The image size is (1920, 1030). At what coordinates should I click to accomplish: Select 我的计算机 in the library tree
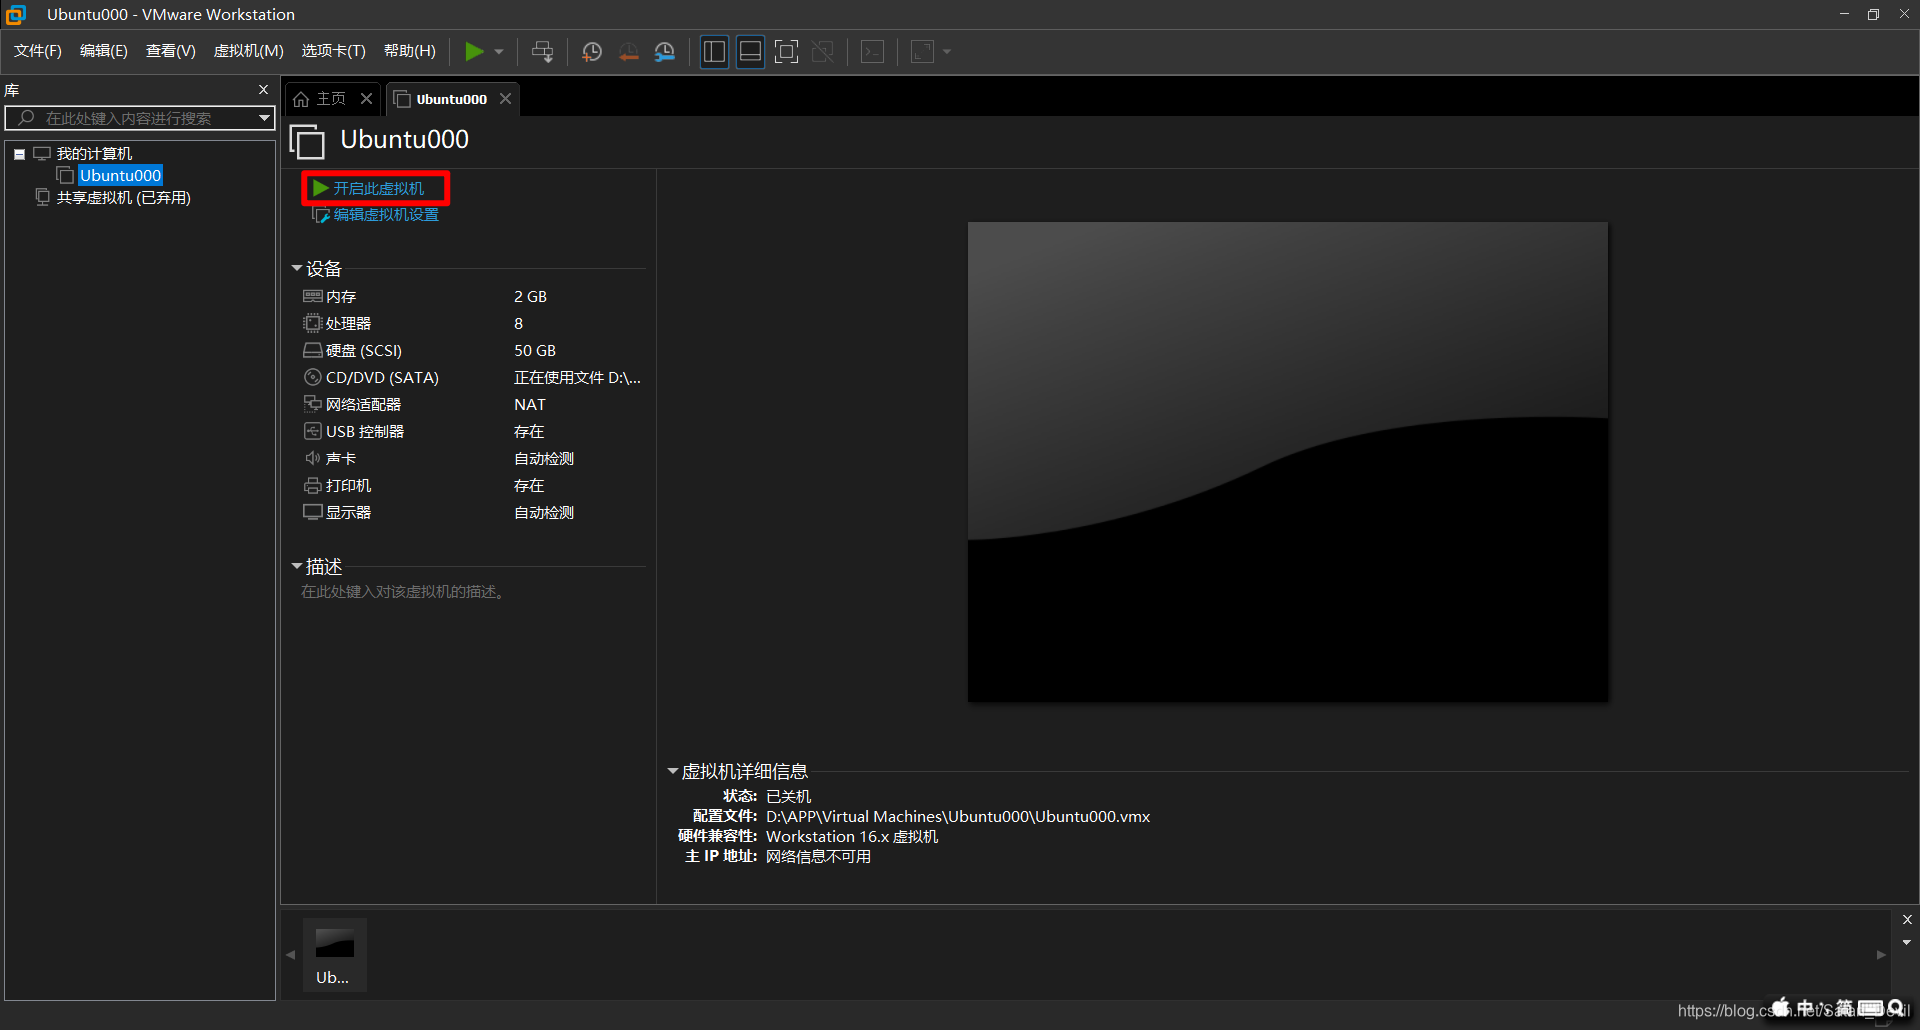click(x=94, y=153)
